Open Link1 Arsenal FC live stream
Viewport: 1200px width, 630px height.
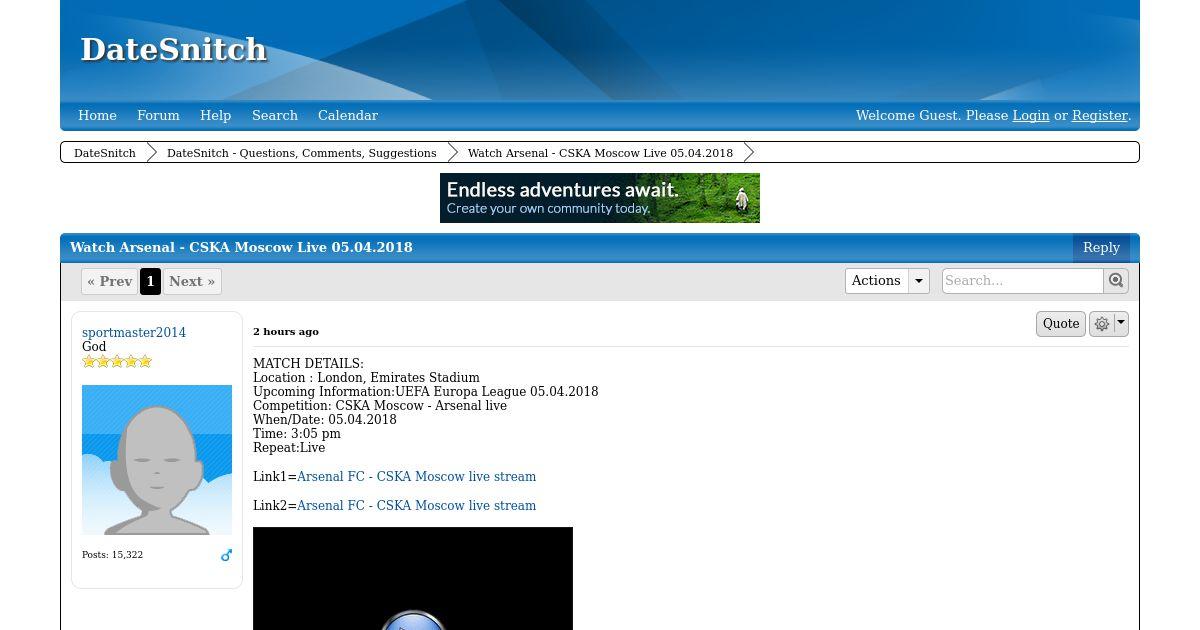[416, 477]
